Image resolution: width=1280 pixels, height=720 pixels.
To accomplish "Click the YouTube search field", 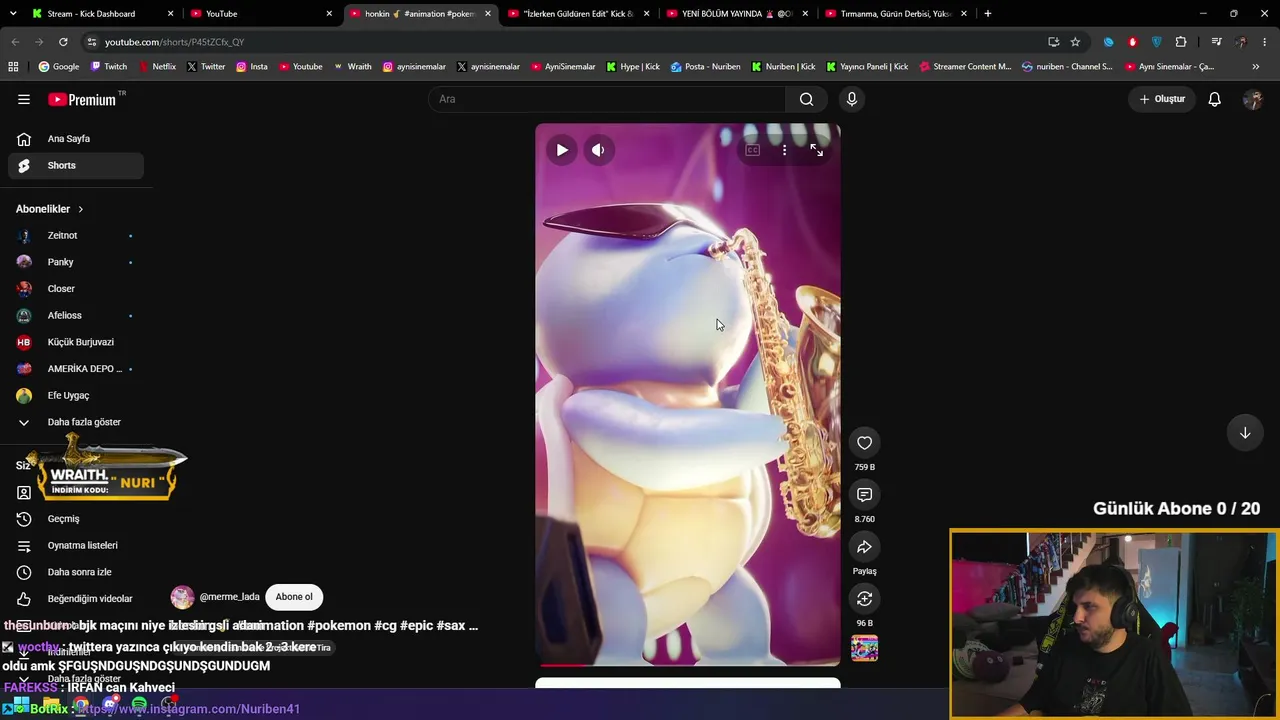I will click(607, 99).
